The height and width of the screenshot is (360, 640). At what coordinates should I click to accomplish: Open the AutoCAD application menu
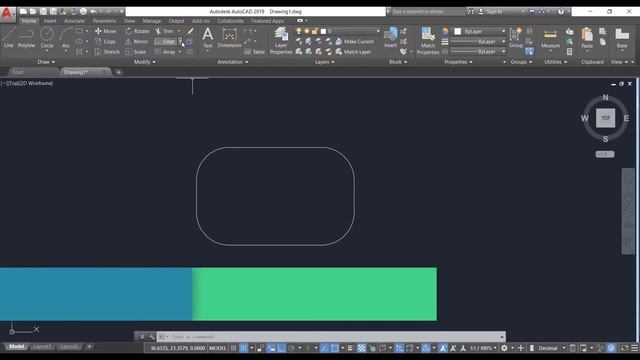pos(7,13)
